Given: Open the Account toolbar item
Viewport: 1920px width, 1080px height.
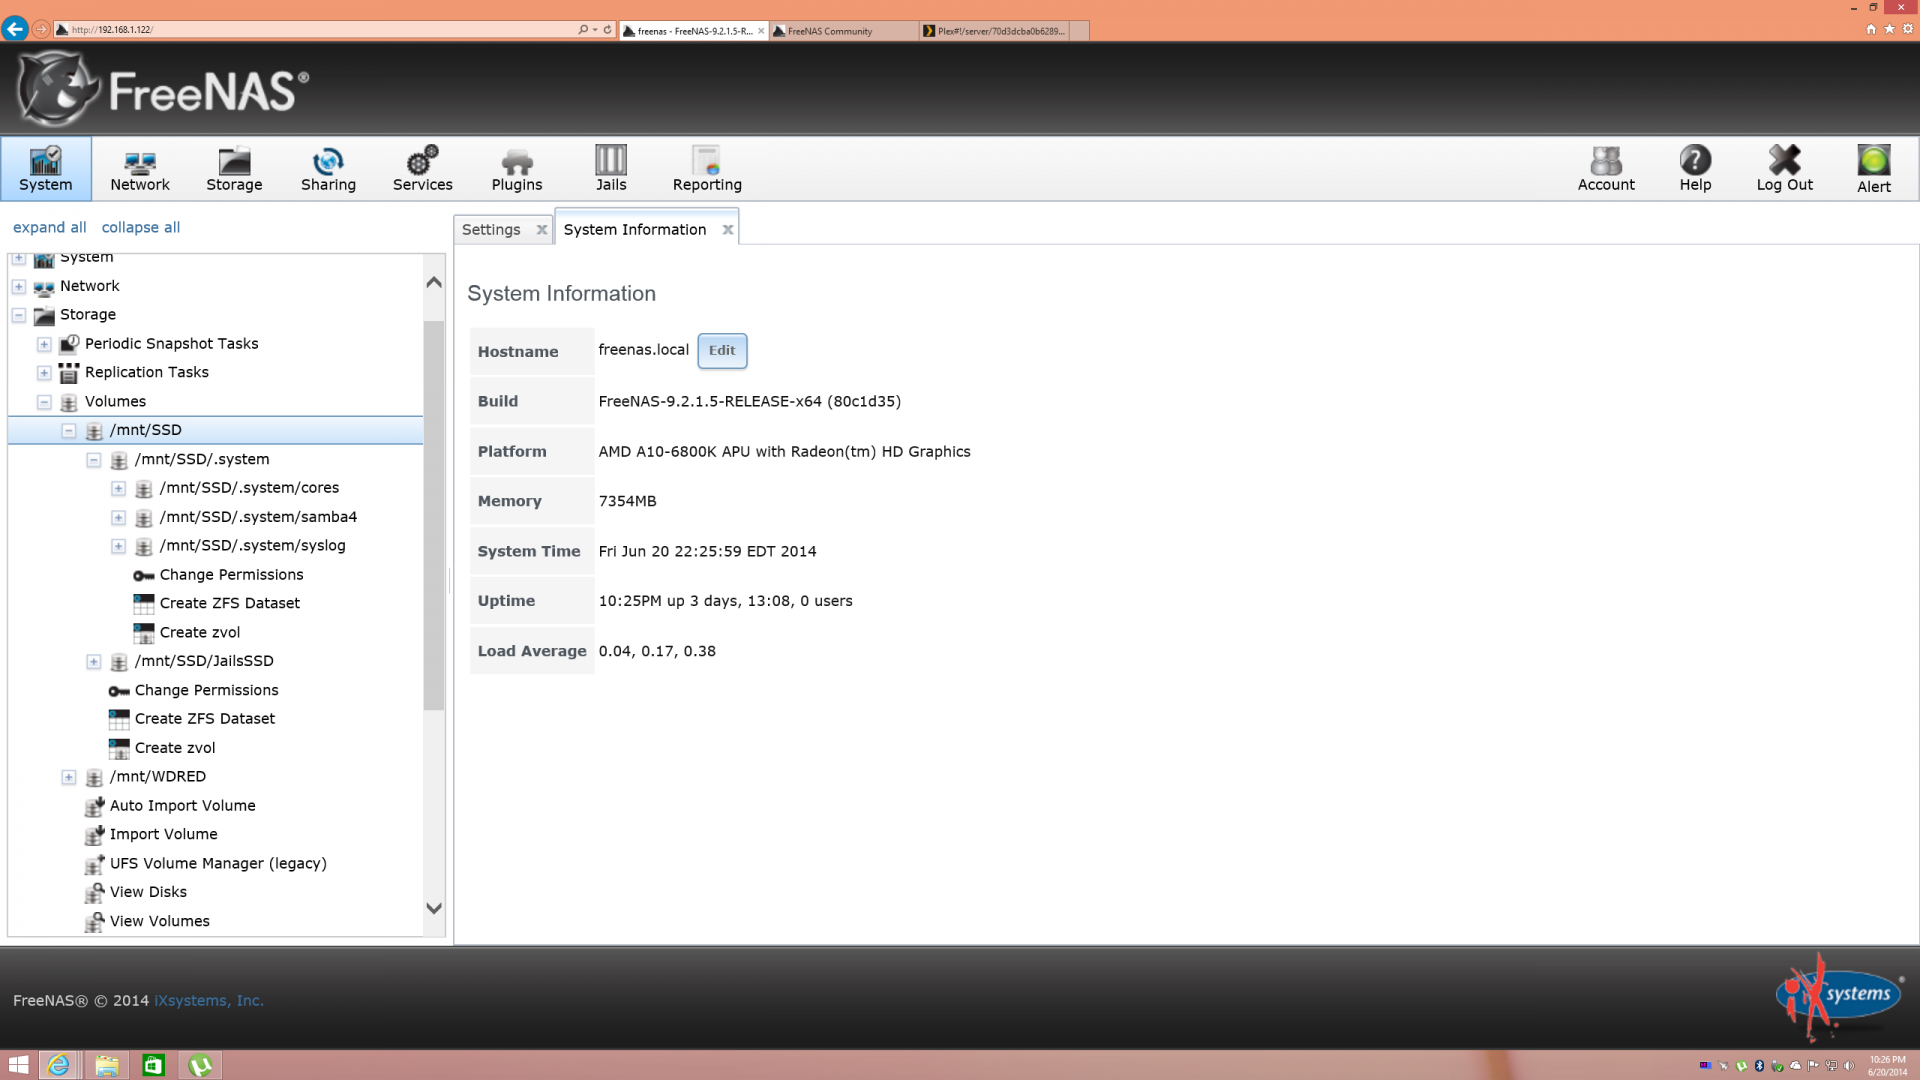Looking at the screenshot, I should tap(1606, 169).
